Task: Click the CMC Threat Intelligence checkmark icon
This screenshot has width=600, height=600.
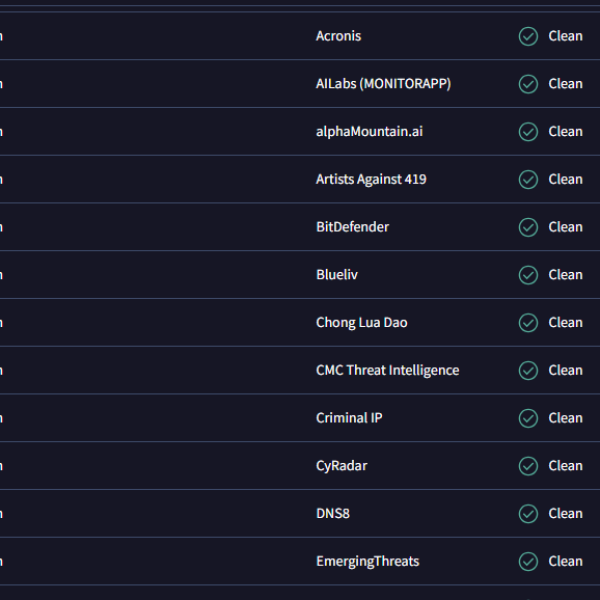Action: click(528, 371)
